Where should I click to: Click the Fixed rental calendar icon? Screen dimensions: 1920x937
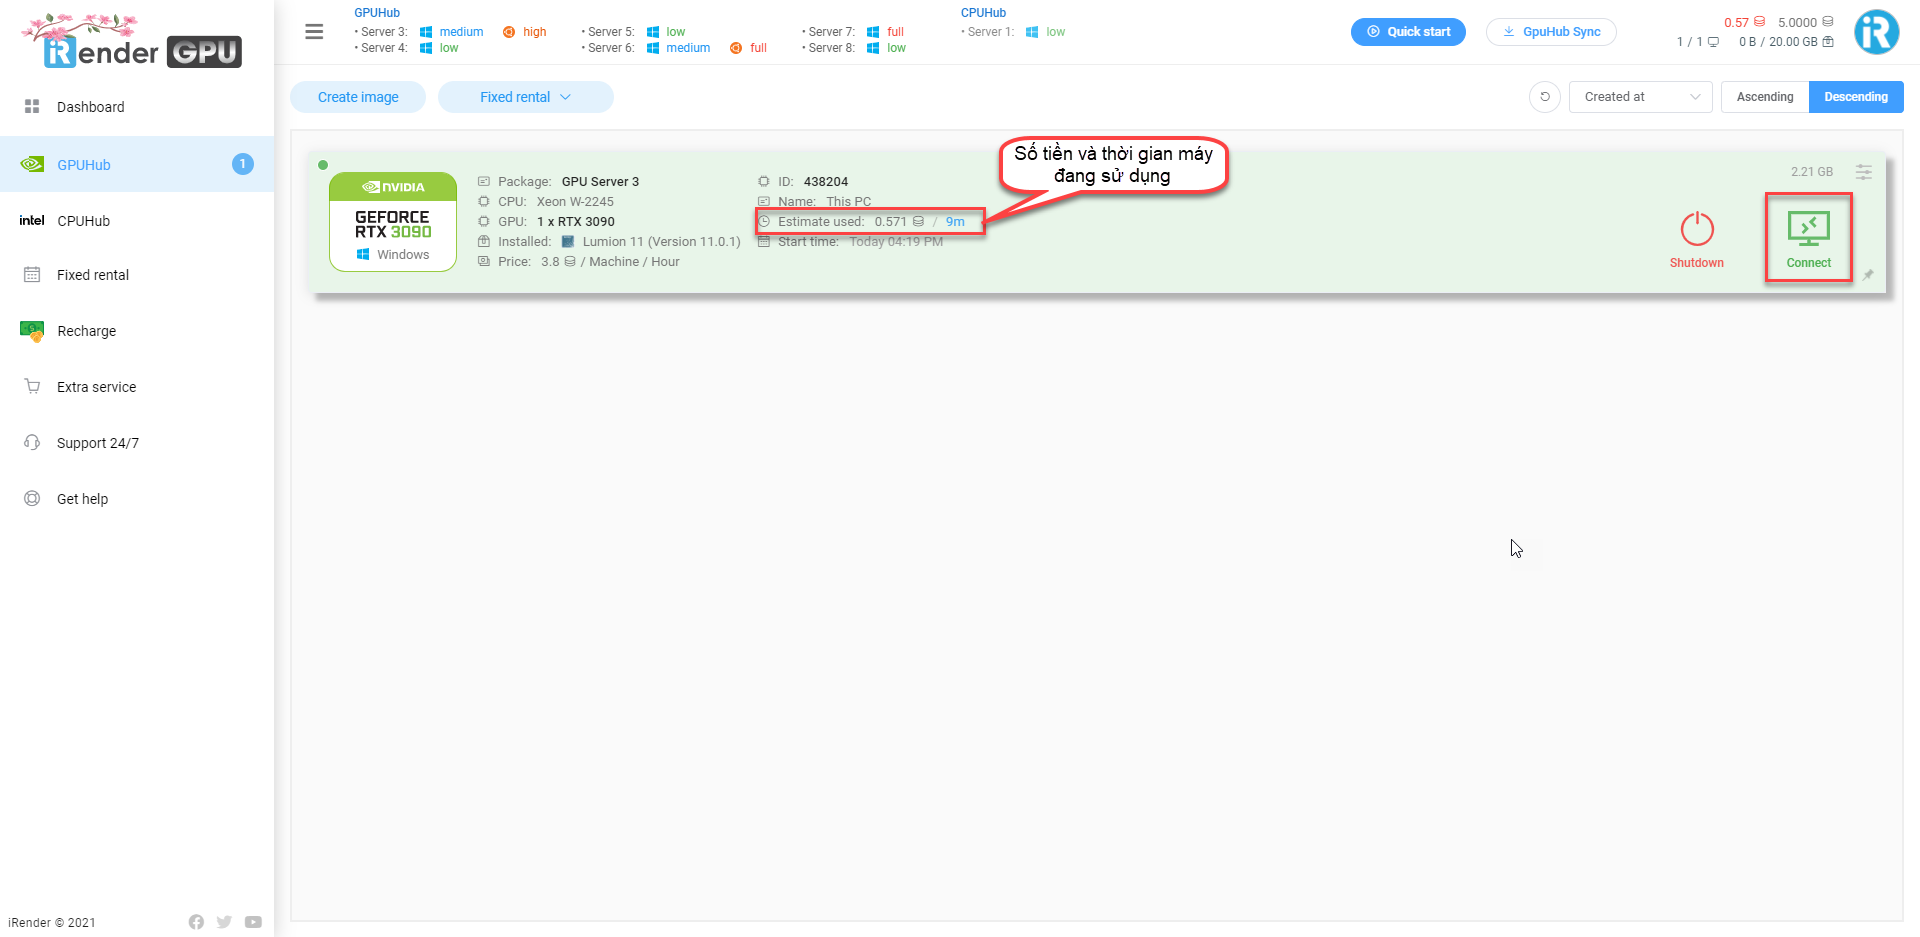click(32, 275)
